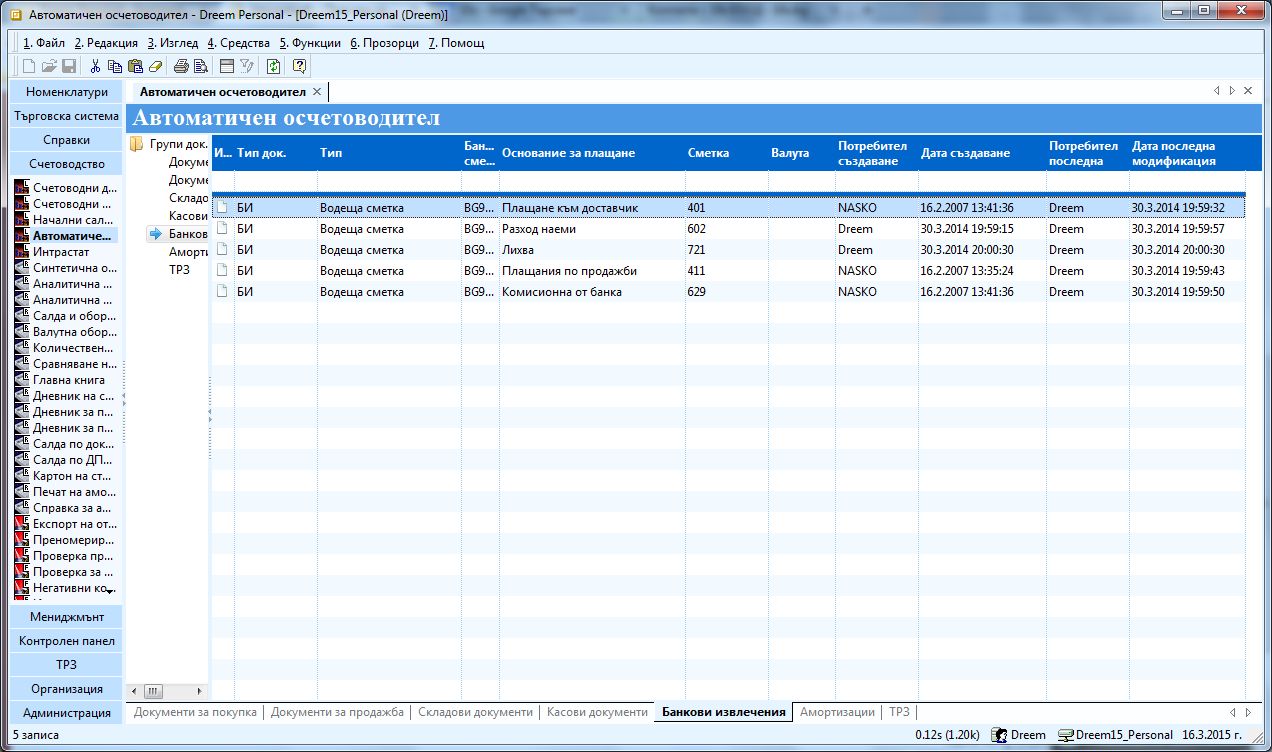Select row Комисионна от банка

pyautogui.click(x=728, y=292)
